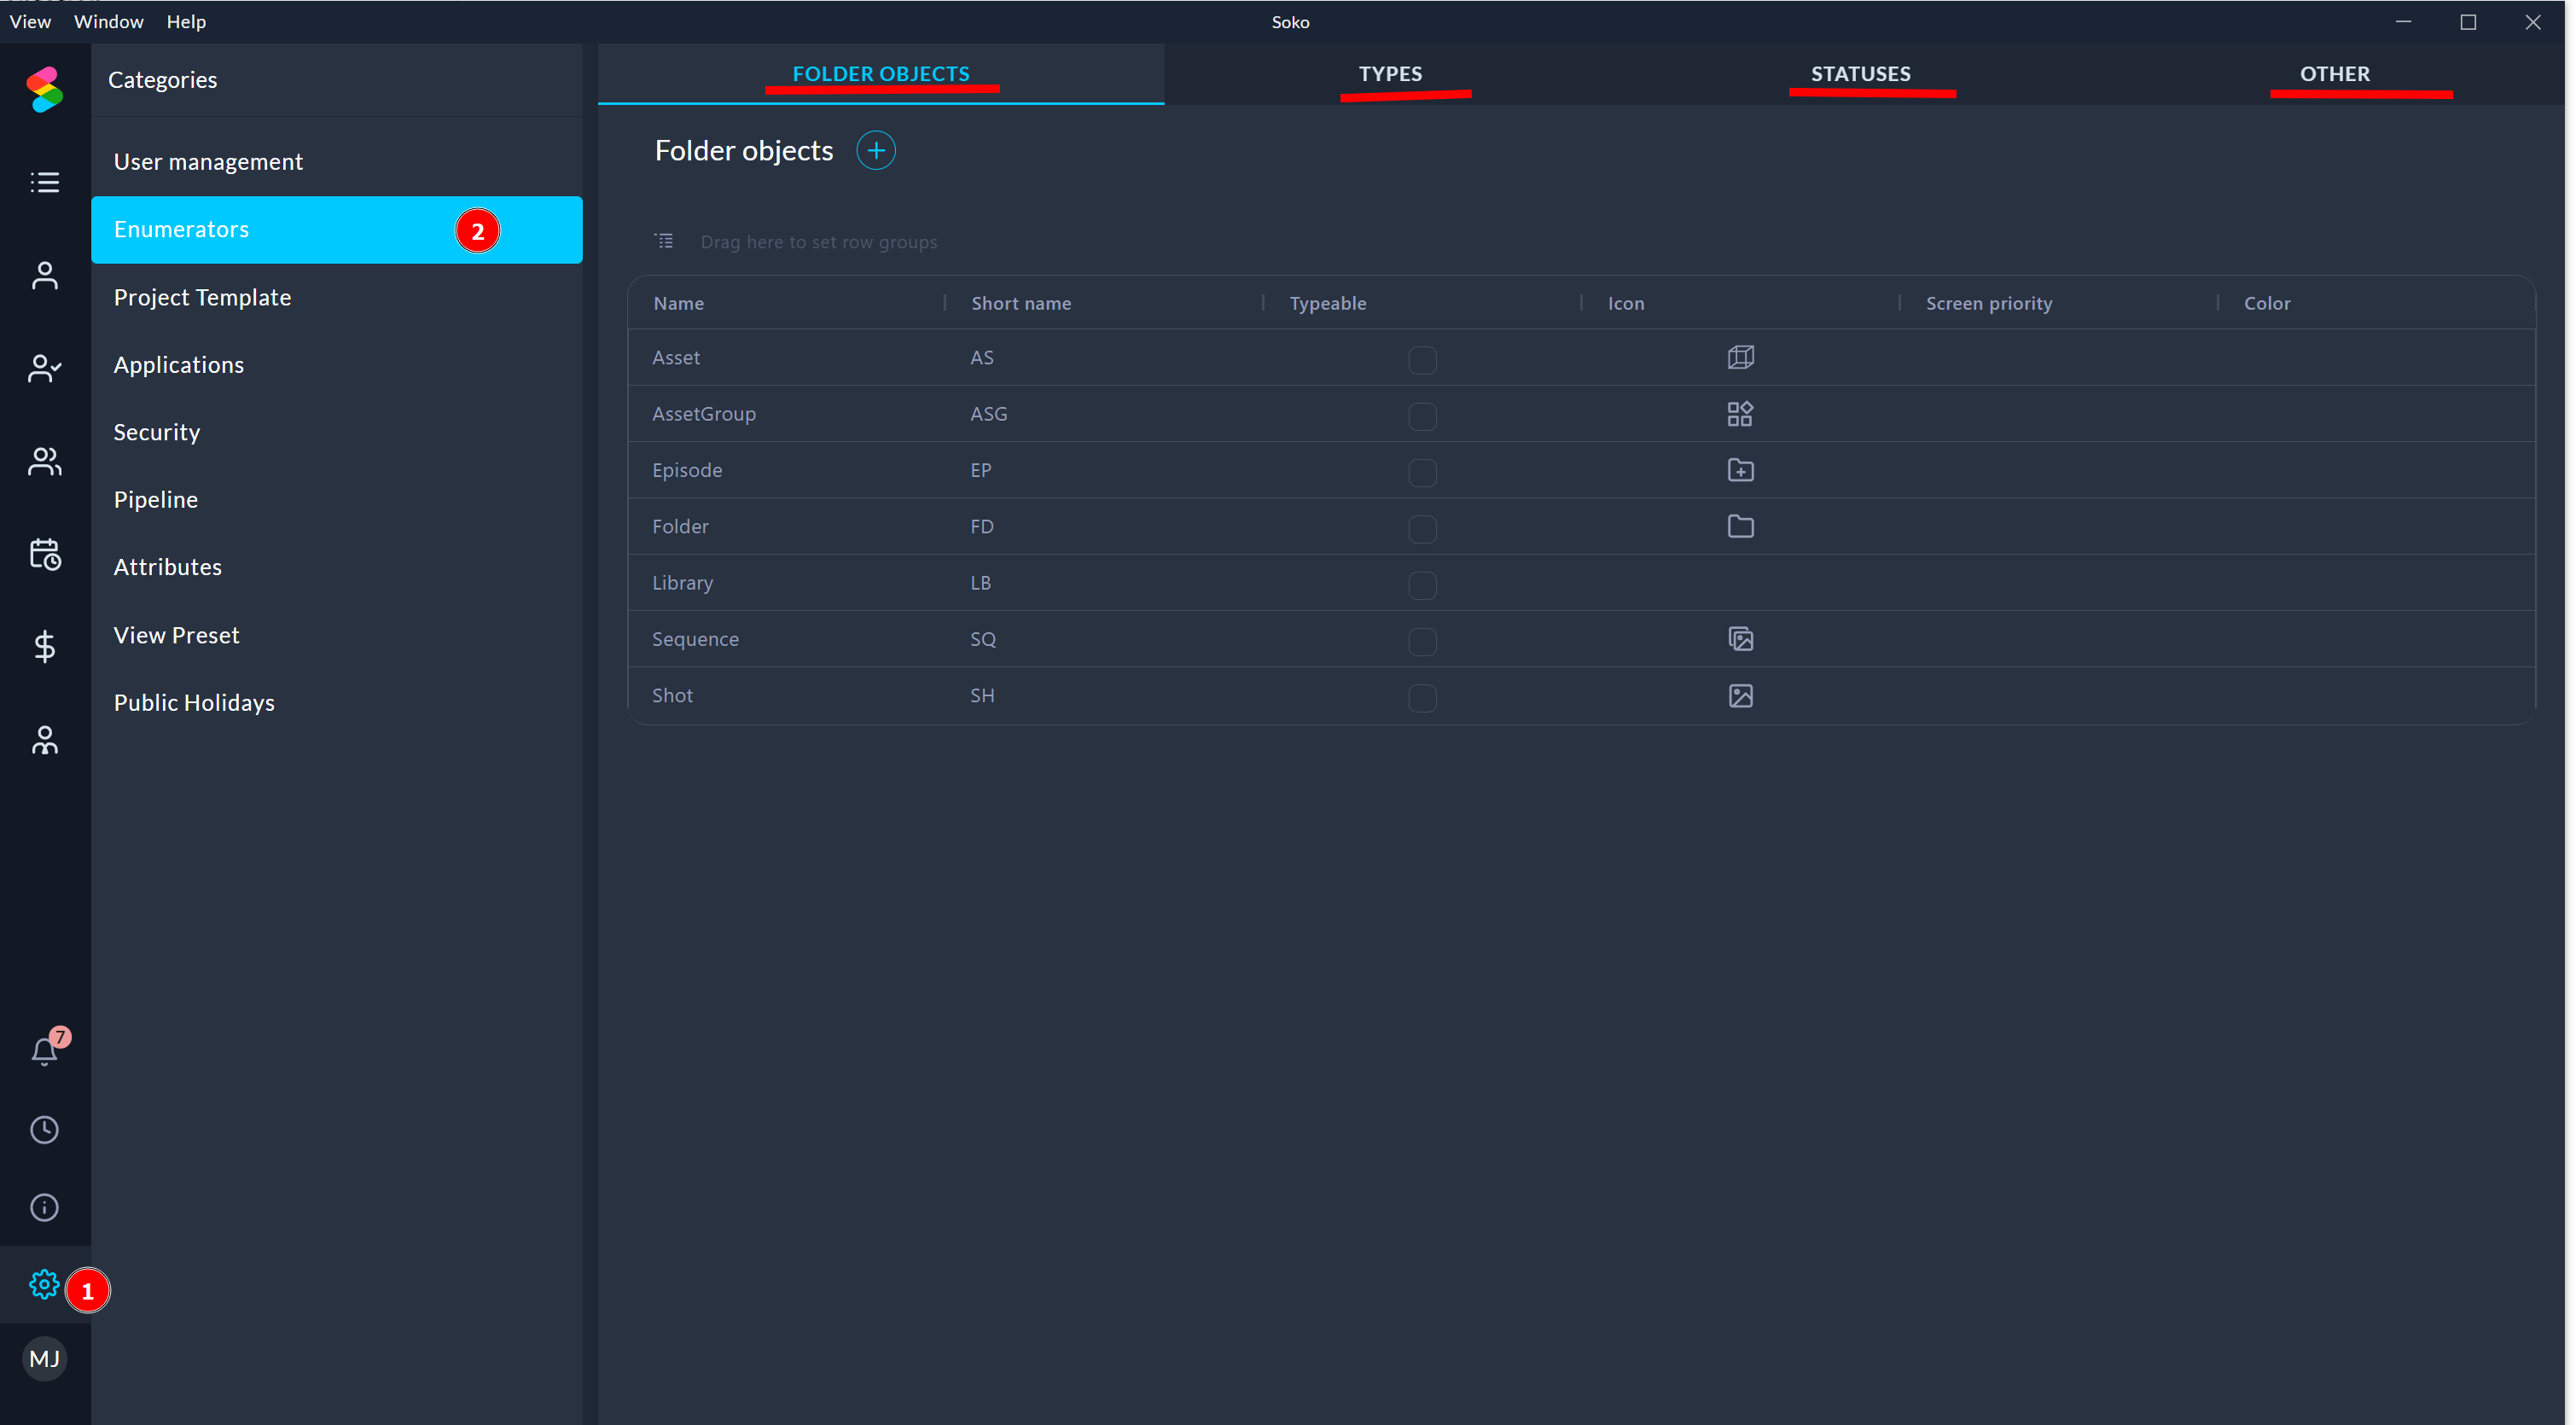Click the add folder object plus icon
The width and height of the screenshot is (2576, 1425).
click(x=875, y=150)
